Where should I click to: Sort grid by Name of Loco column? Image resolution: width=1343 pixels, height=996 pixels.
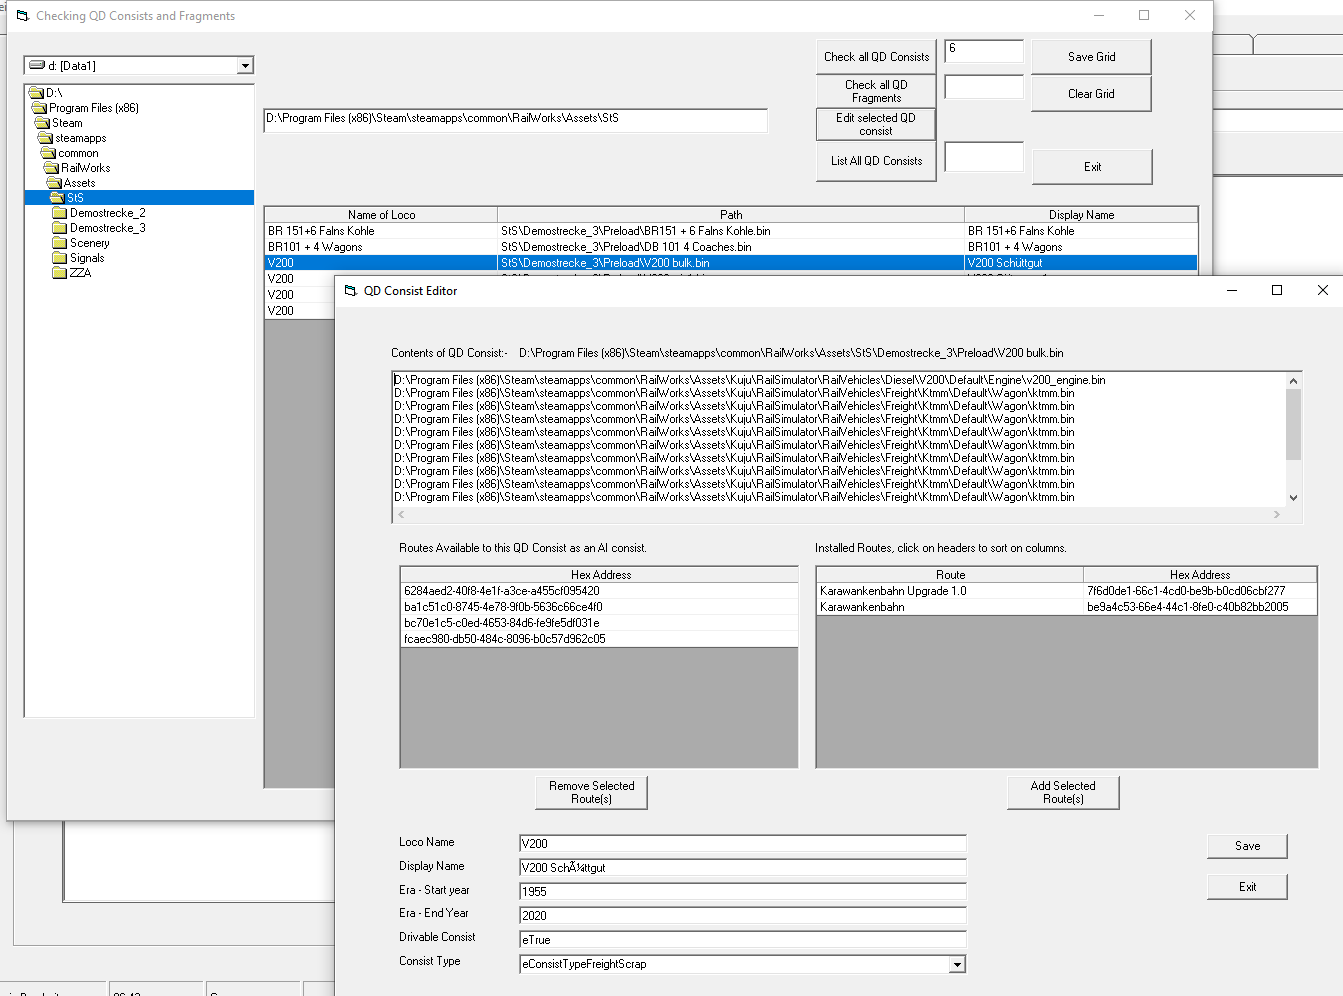[381, 215]
